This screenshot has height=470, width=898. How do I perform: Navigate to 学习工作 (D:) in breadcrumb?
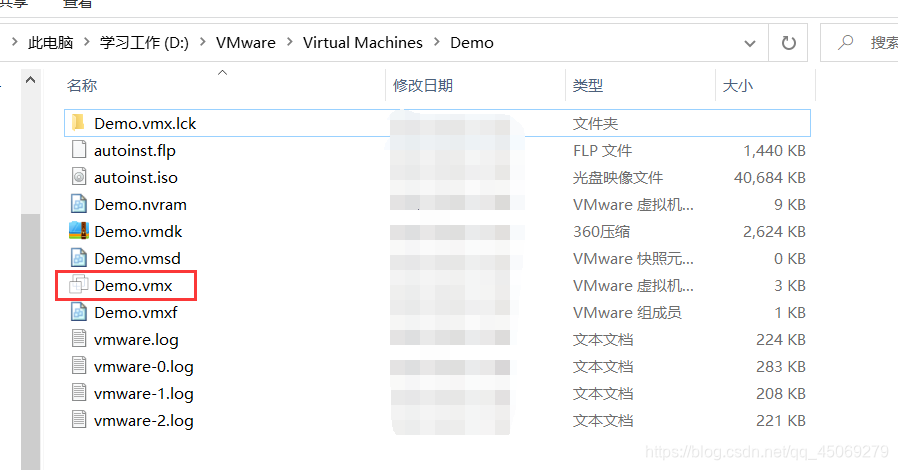(x=144, y=43)
